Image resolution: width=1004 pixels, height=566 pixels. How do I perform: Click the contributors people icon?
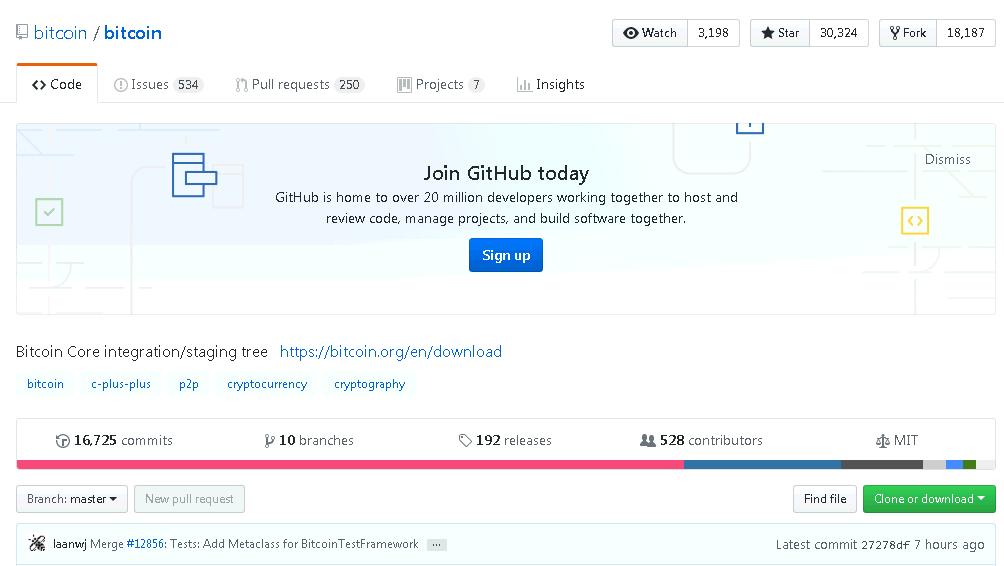click(648, 441)
